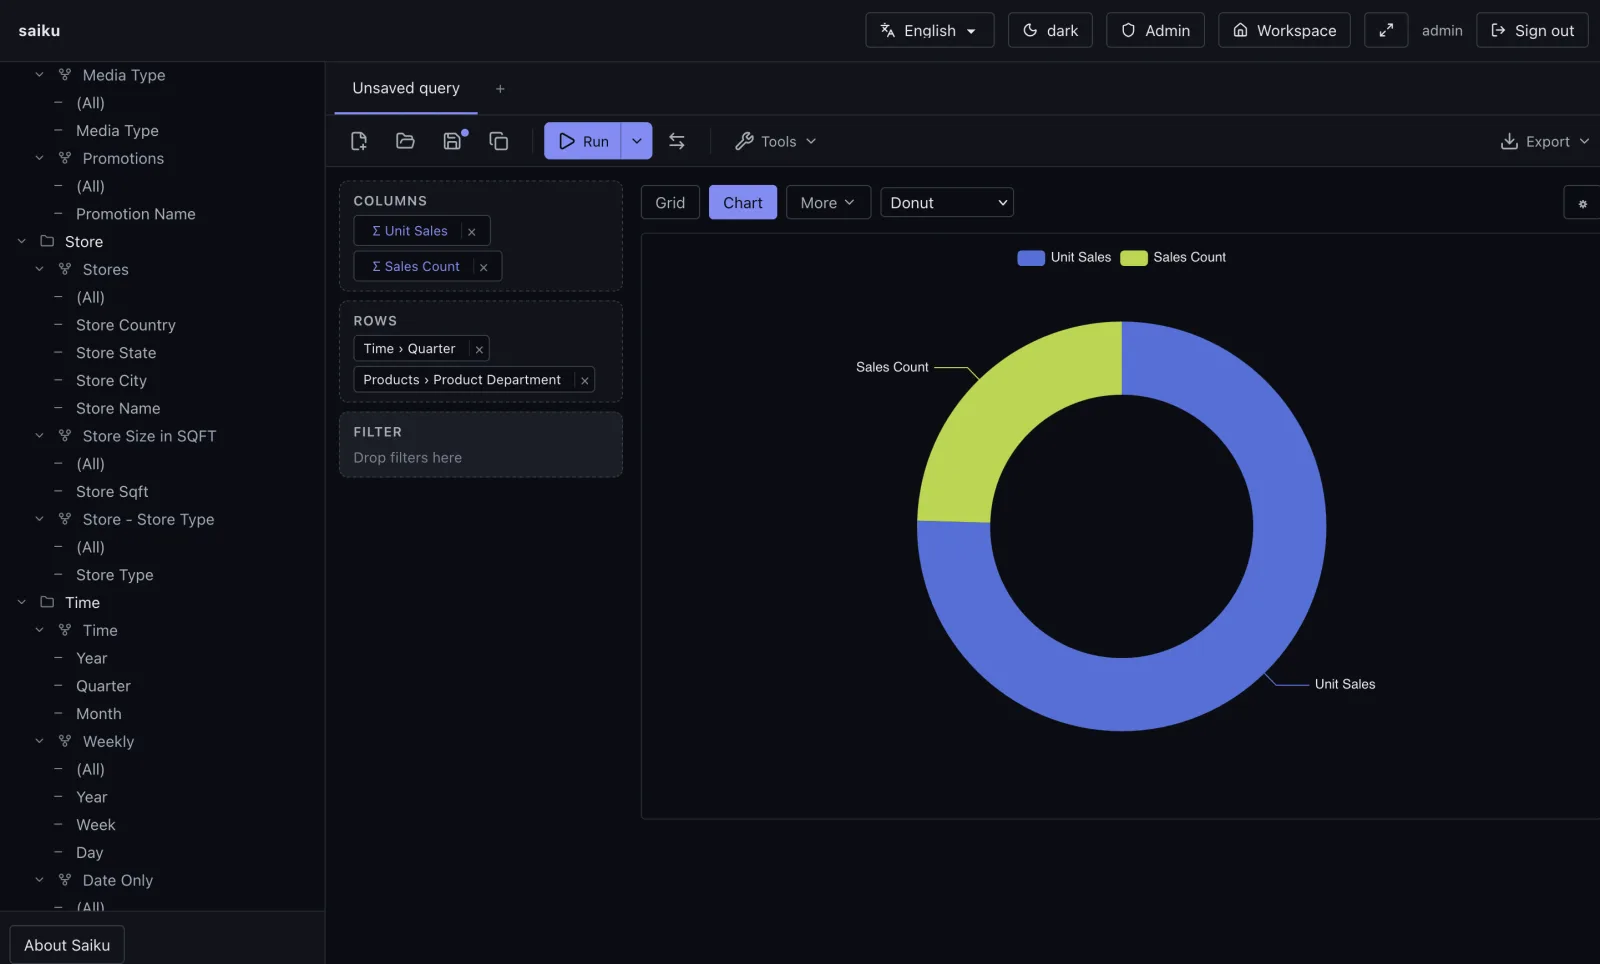Remove Sales Count measure with its x
1600x964 pixels.
pos(484,267)
